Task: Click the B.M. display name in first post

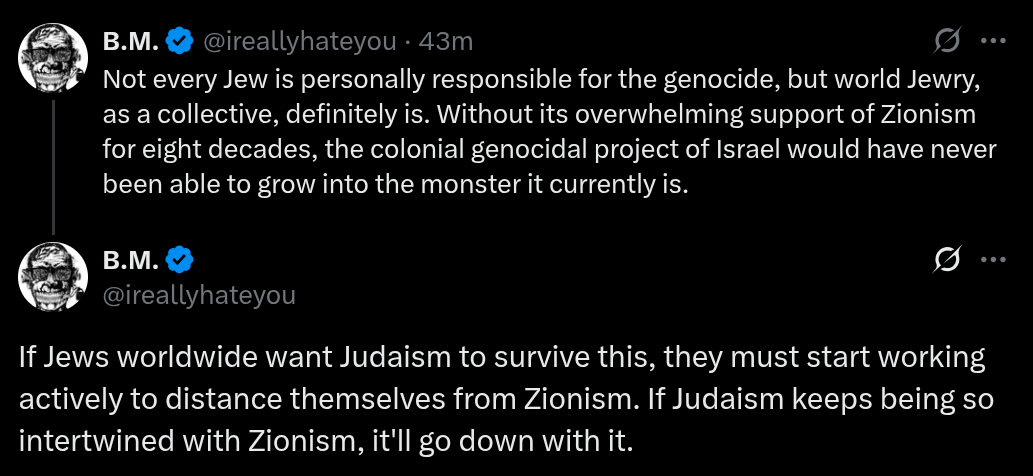Action: 130,41
